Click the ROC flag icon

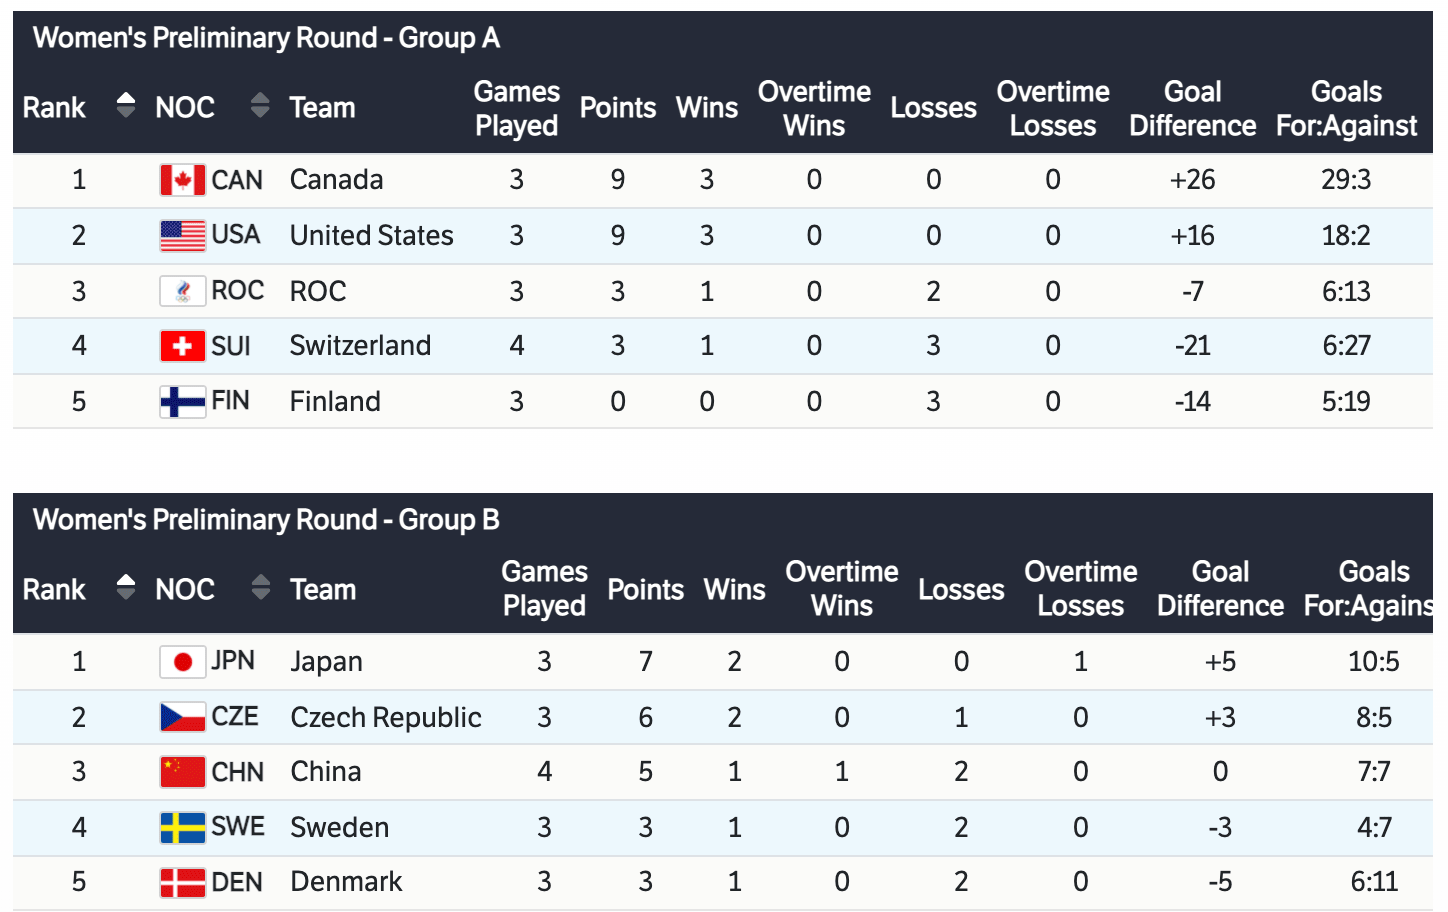click(182, 291)
